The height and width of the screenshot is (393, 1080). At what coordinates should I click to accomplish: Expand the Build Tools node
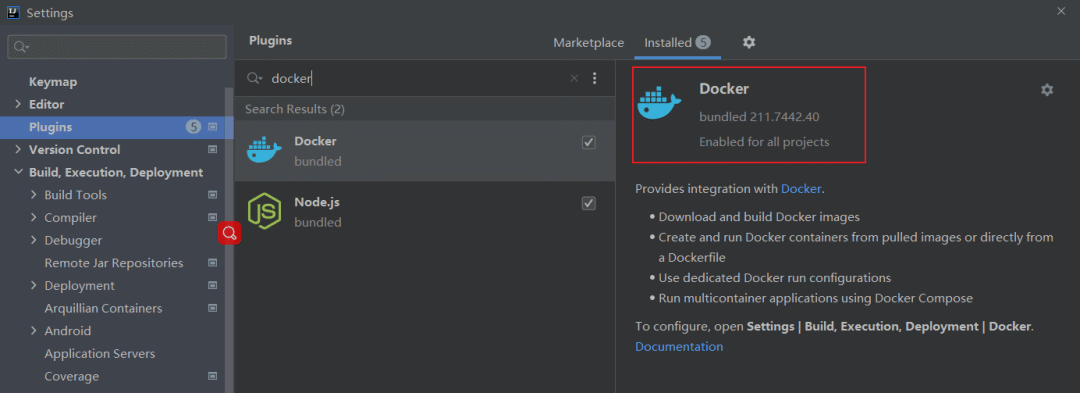[x=34, y=195]
